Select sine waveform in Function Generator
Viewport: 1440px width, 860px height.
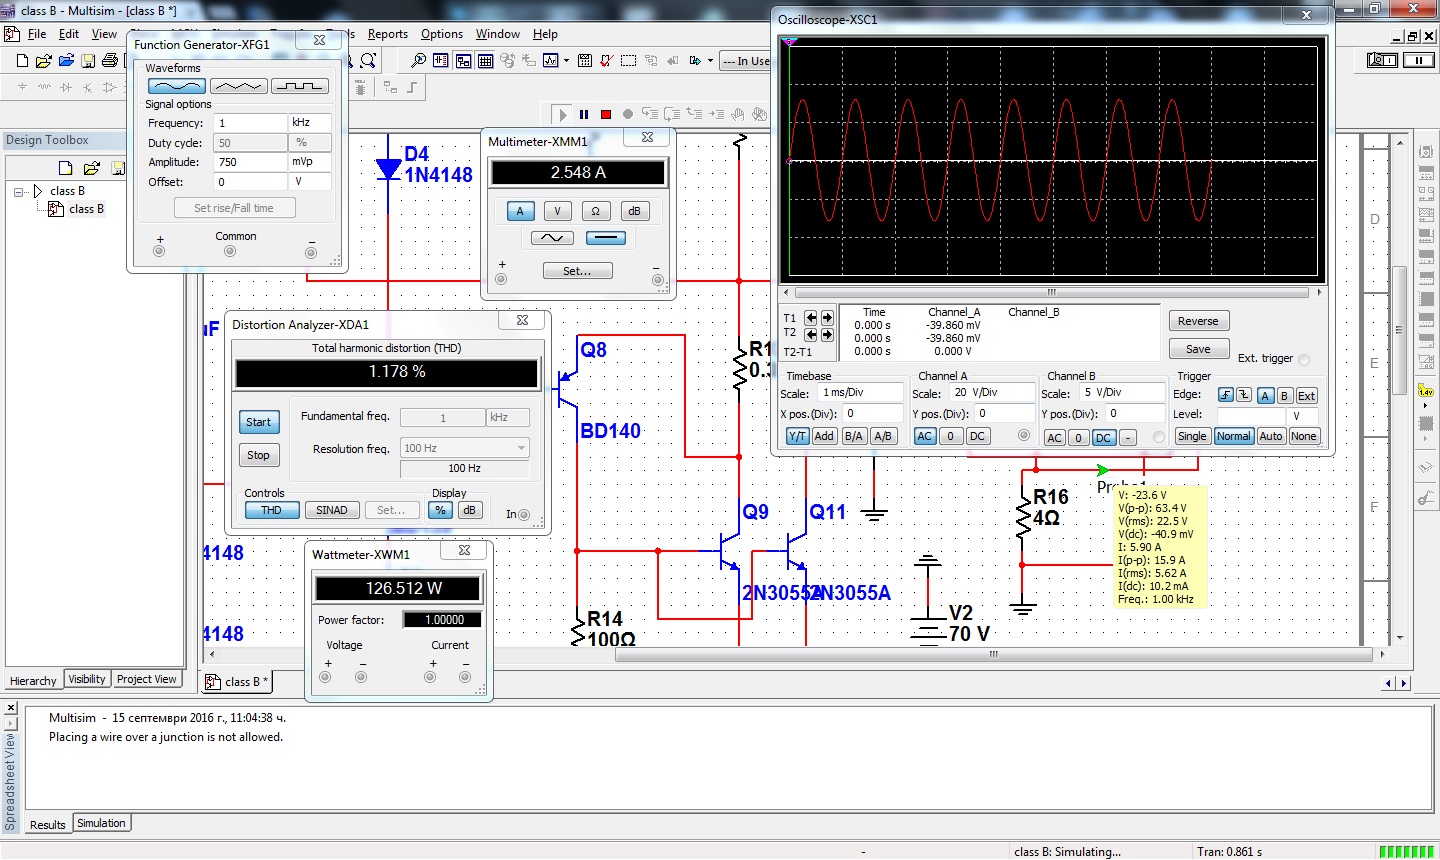click(x=177, y=86)
